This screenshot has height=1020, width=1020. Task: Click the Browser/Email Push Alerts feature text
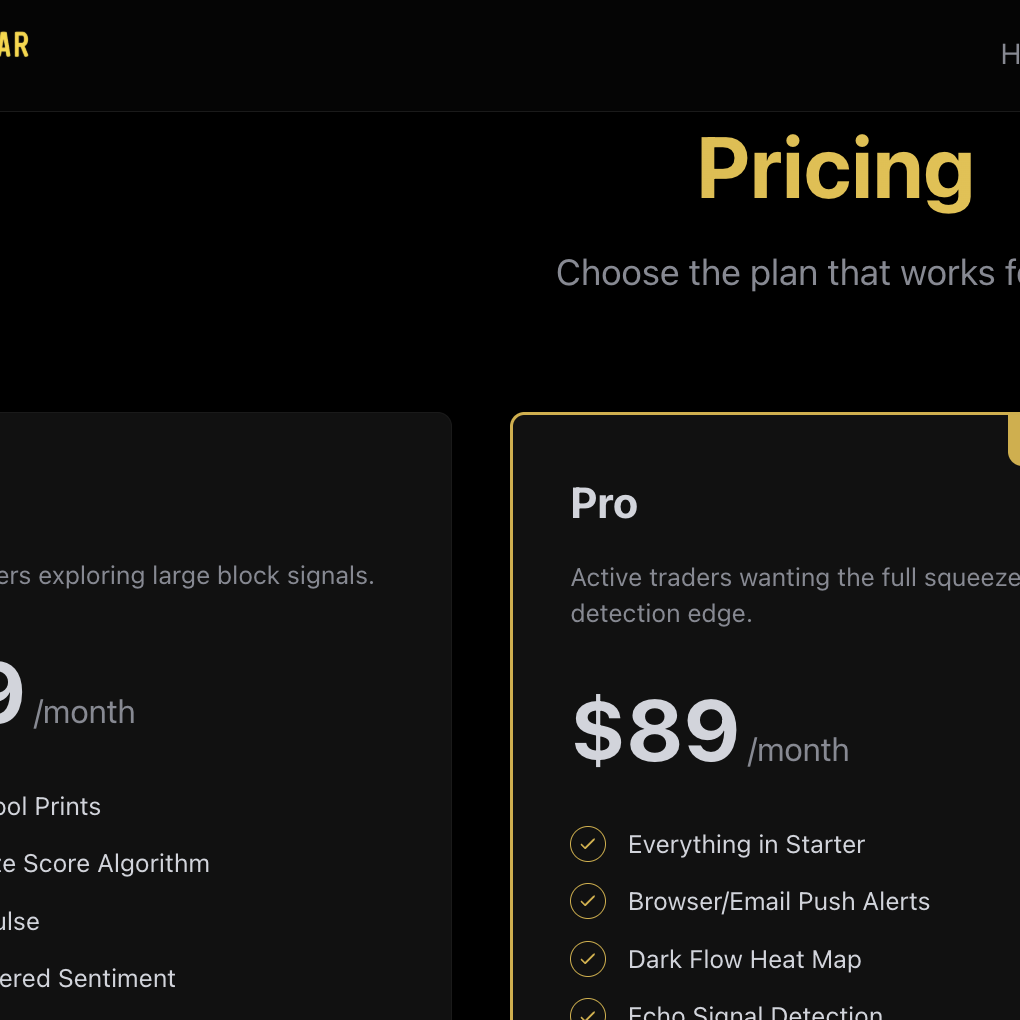[778, 901]
